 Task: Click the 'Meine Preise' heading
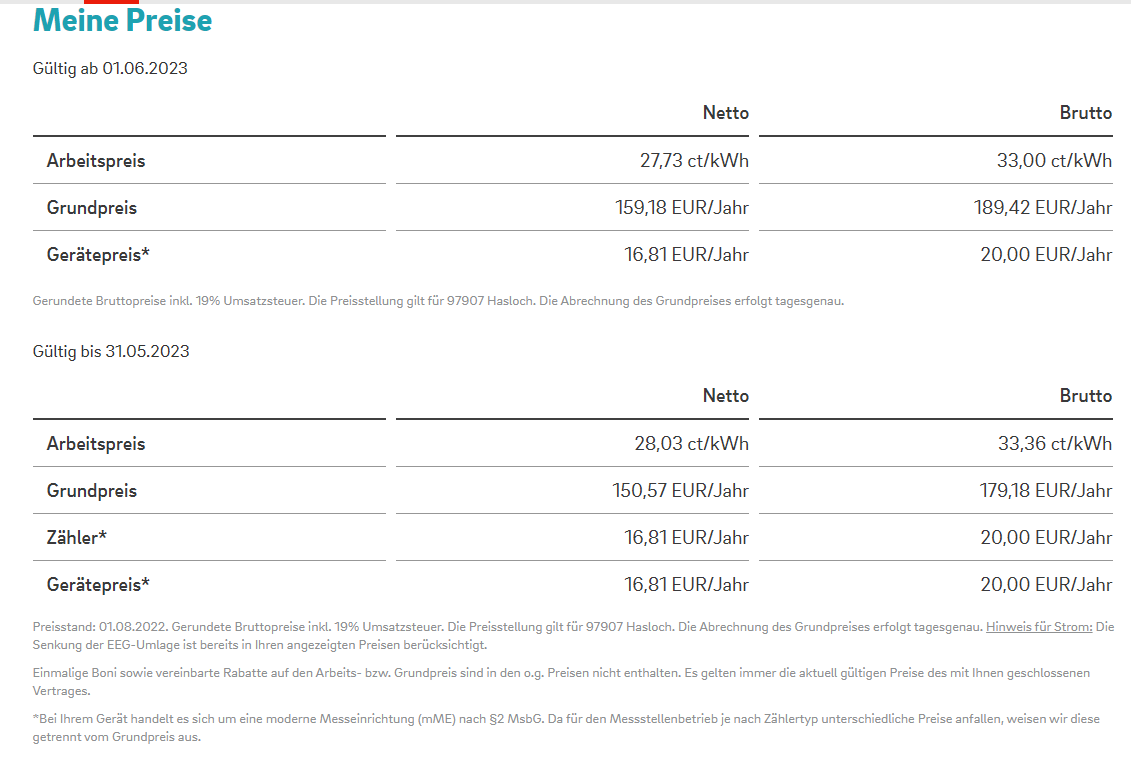(x=123, y=20)
